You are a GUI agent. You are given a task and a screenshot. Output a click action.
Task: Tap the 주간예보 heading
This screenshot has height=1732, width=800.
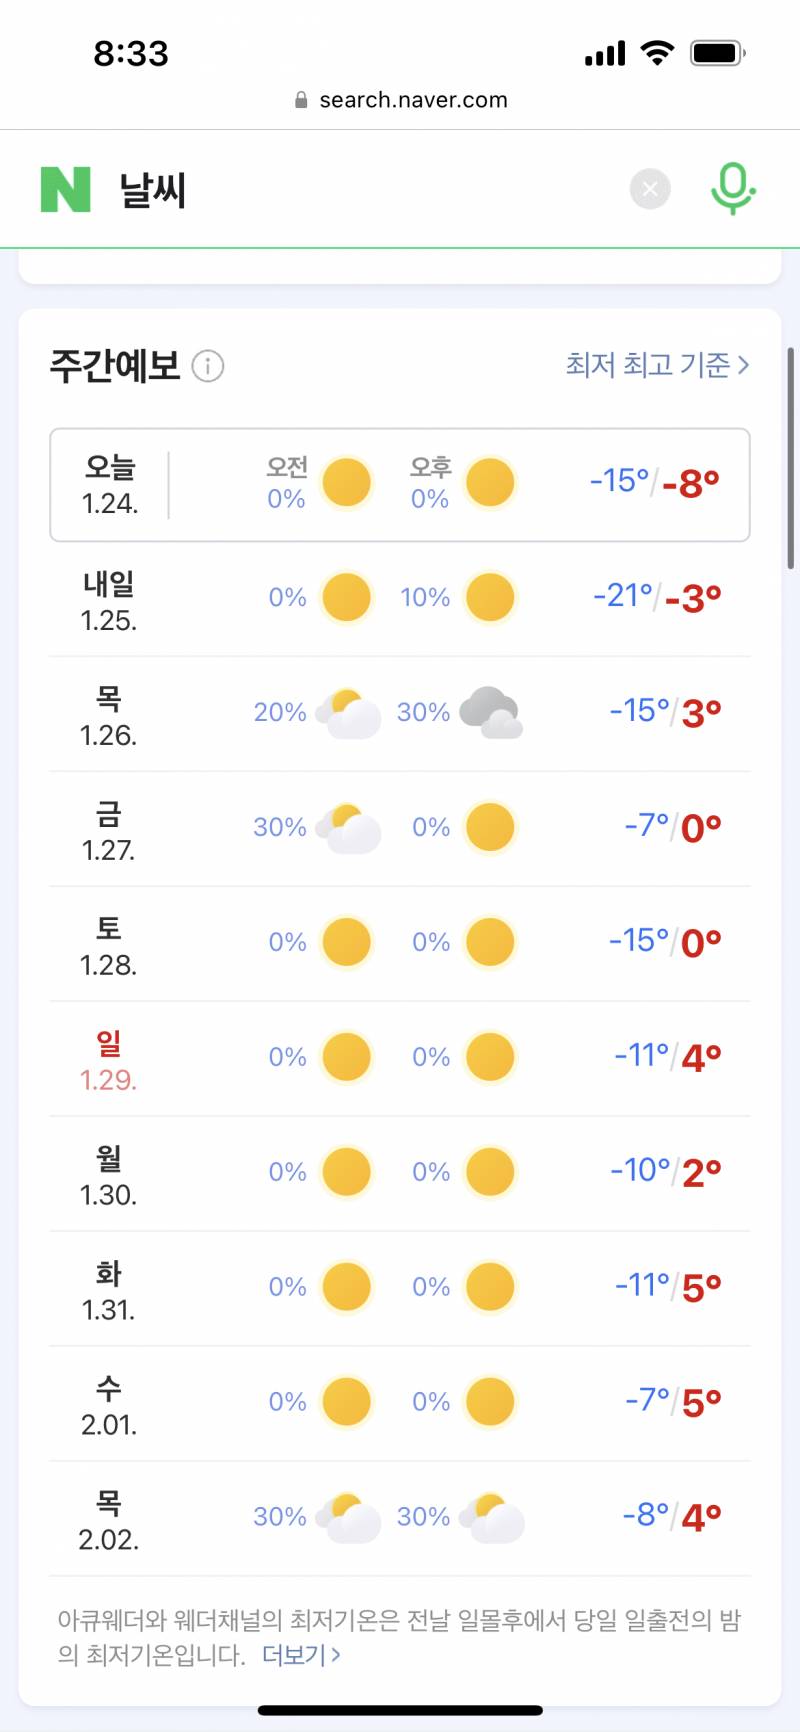coord(115,366)
